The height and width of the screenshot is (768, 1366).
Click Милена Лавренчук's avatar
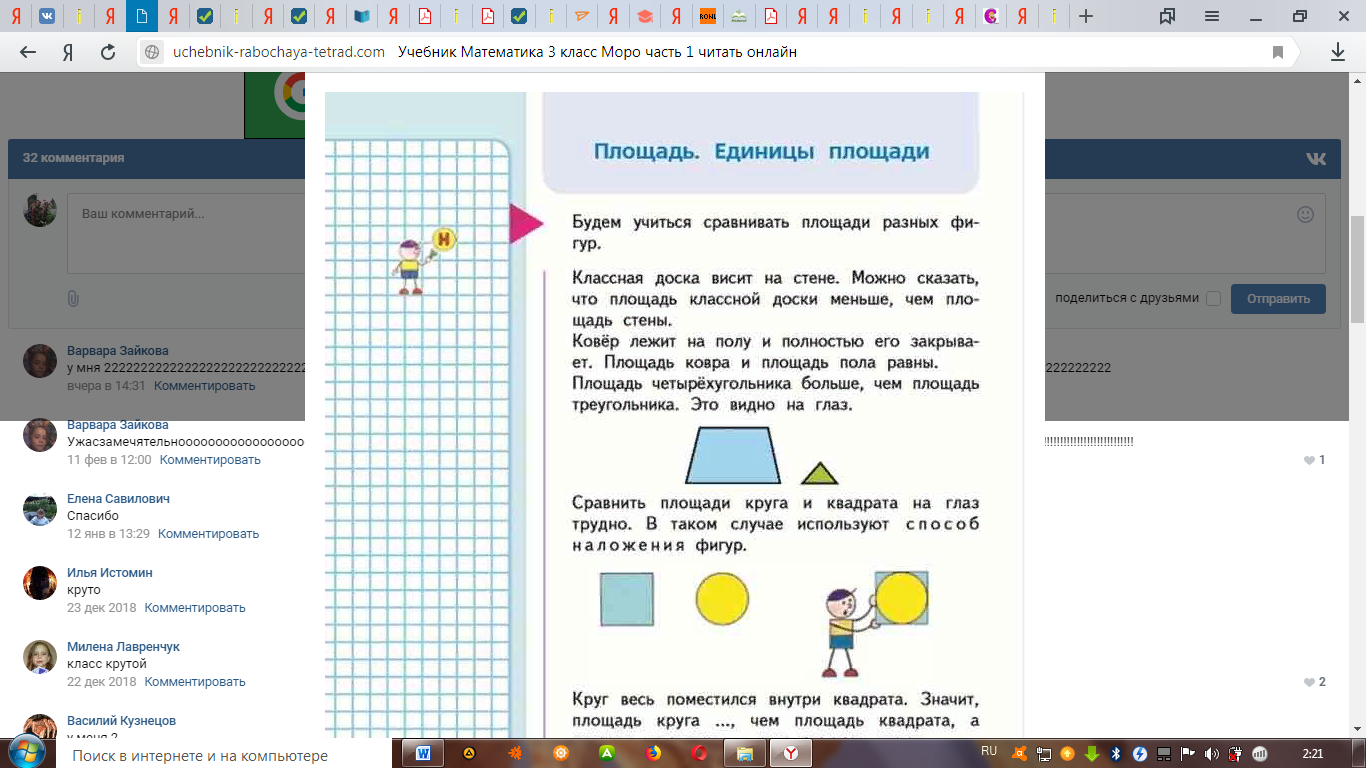tap(40, 657)
